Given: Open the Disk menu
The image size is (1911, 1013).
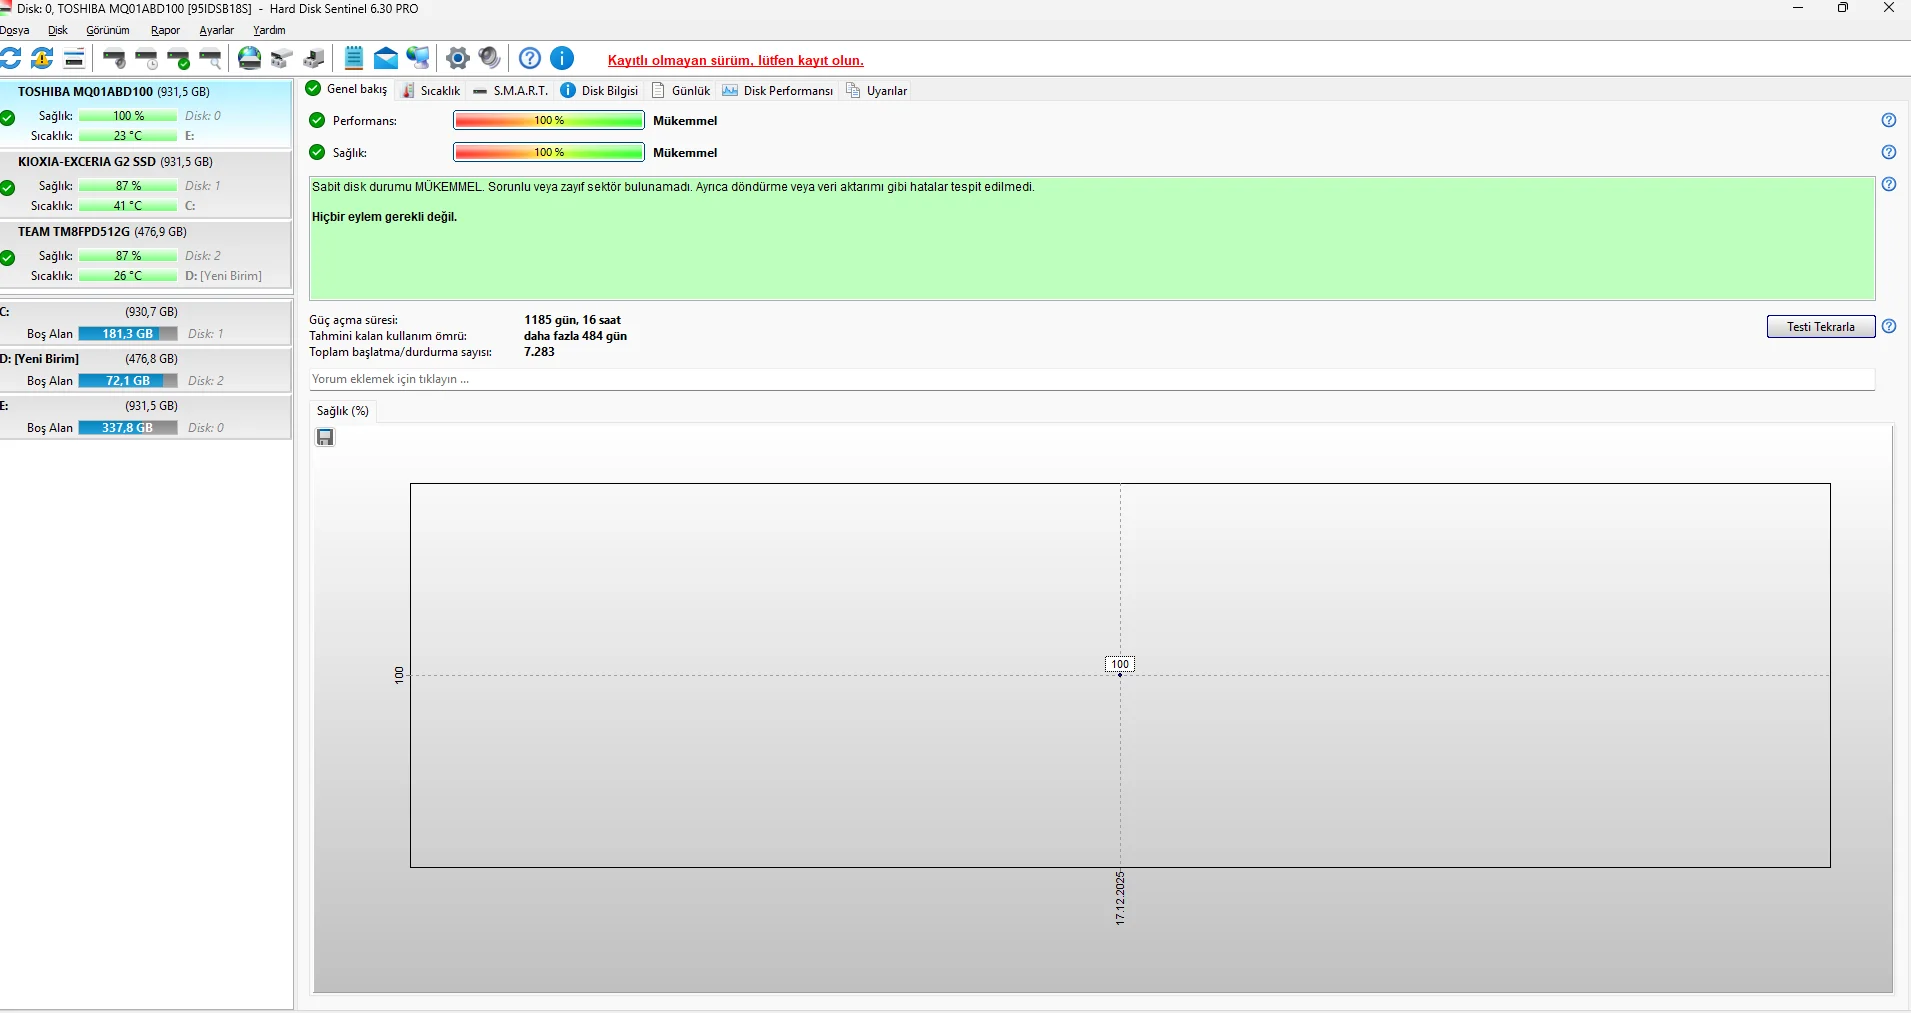Looking at the screenshot, I should click(58, 30).
